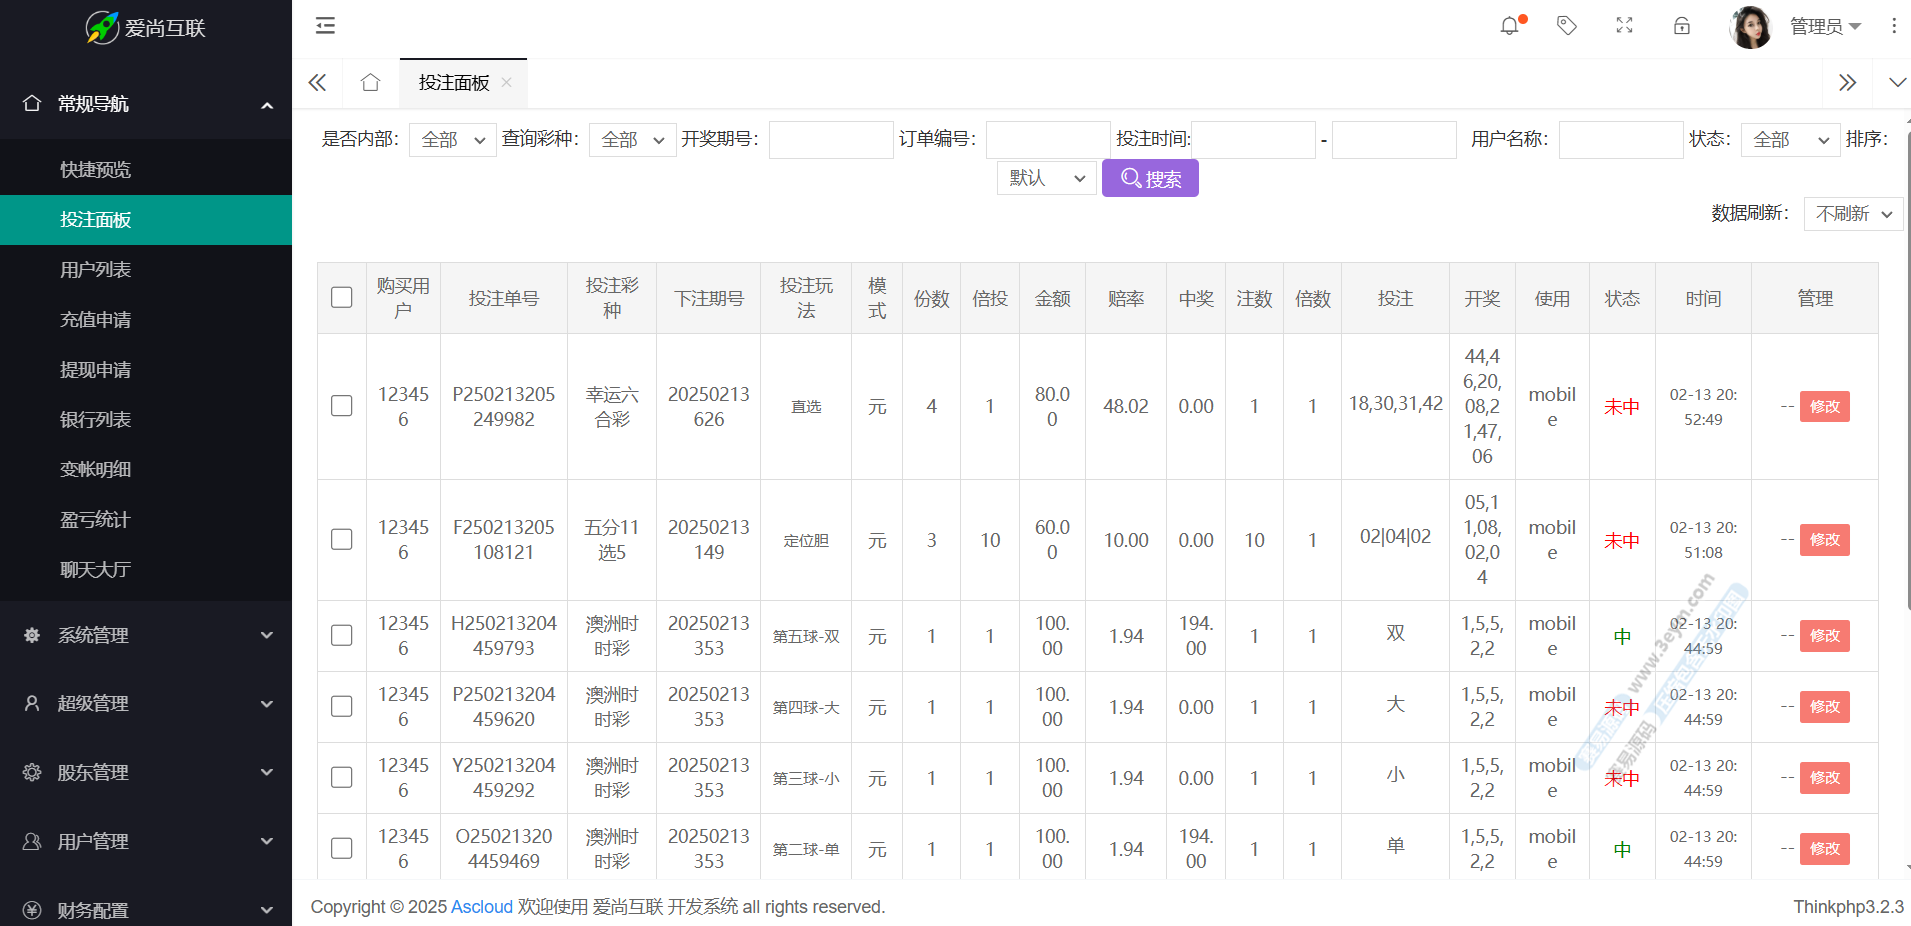The height and width of the screenshot is (926, 1911).
Task: Click the lock screen icon
Action: [x=1682, y=26]
